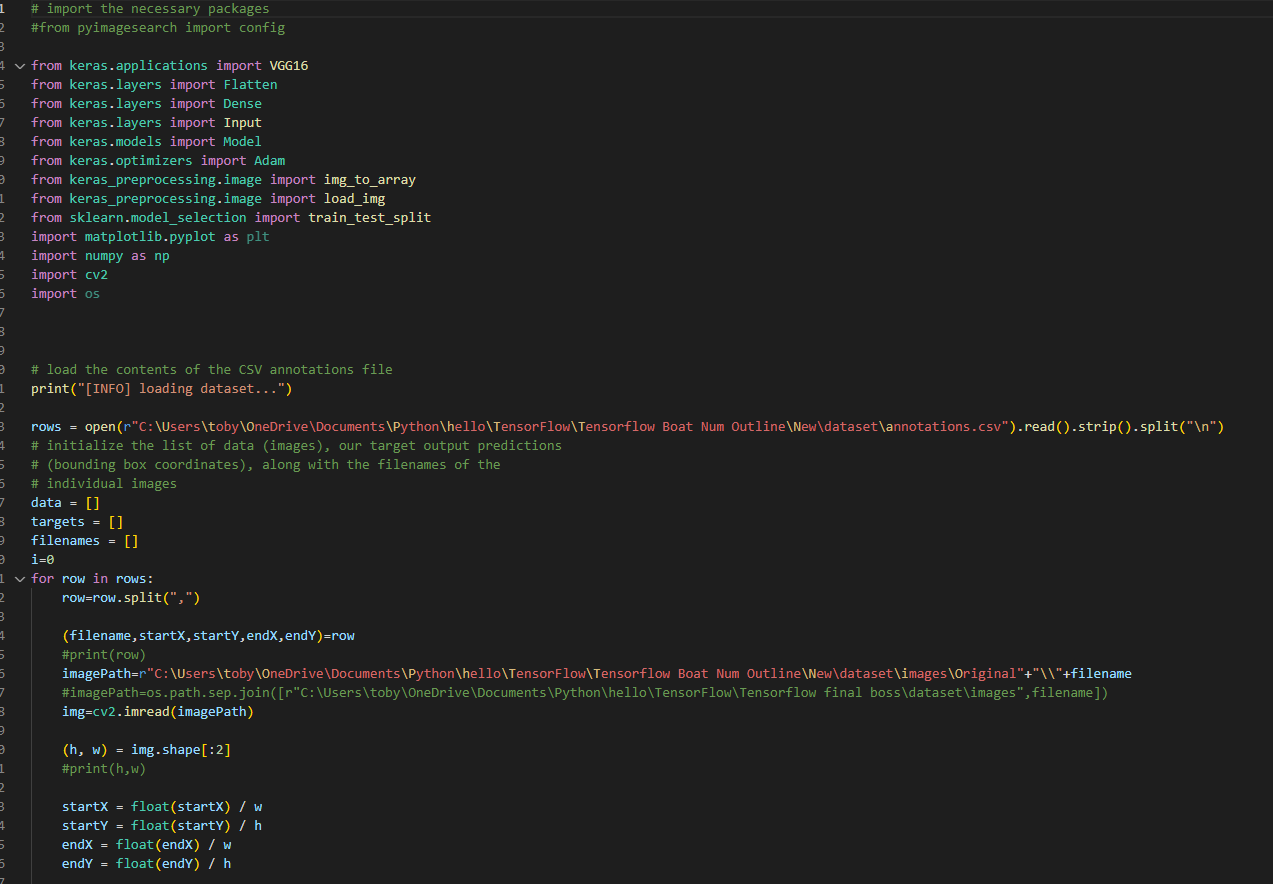Click the line 'startX = float(startX) / w'

click(162, 807)
